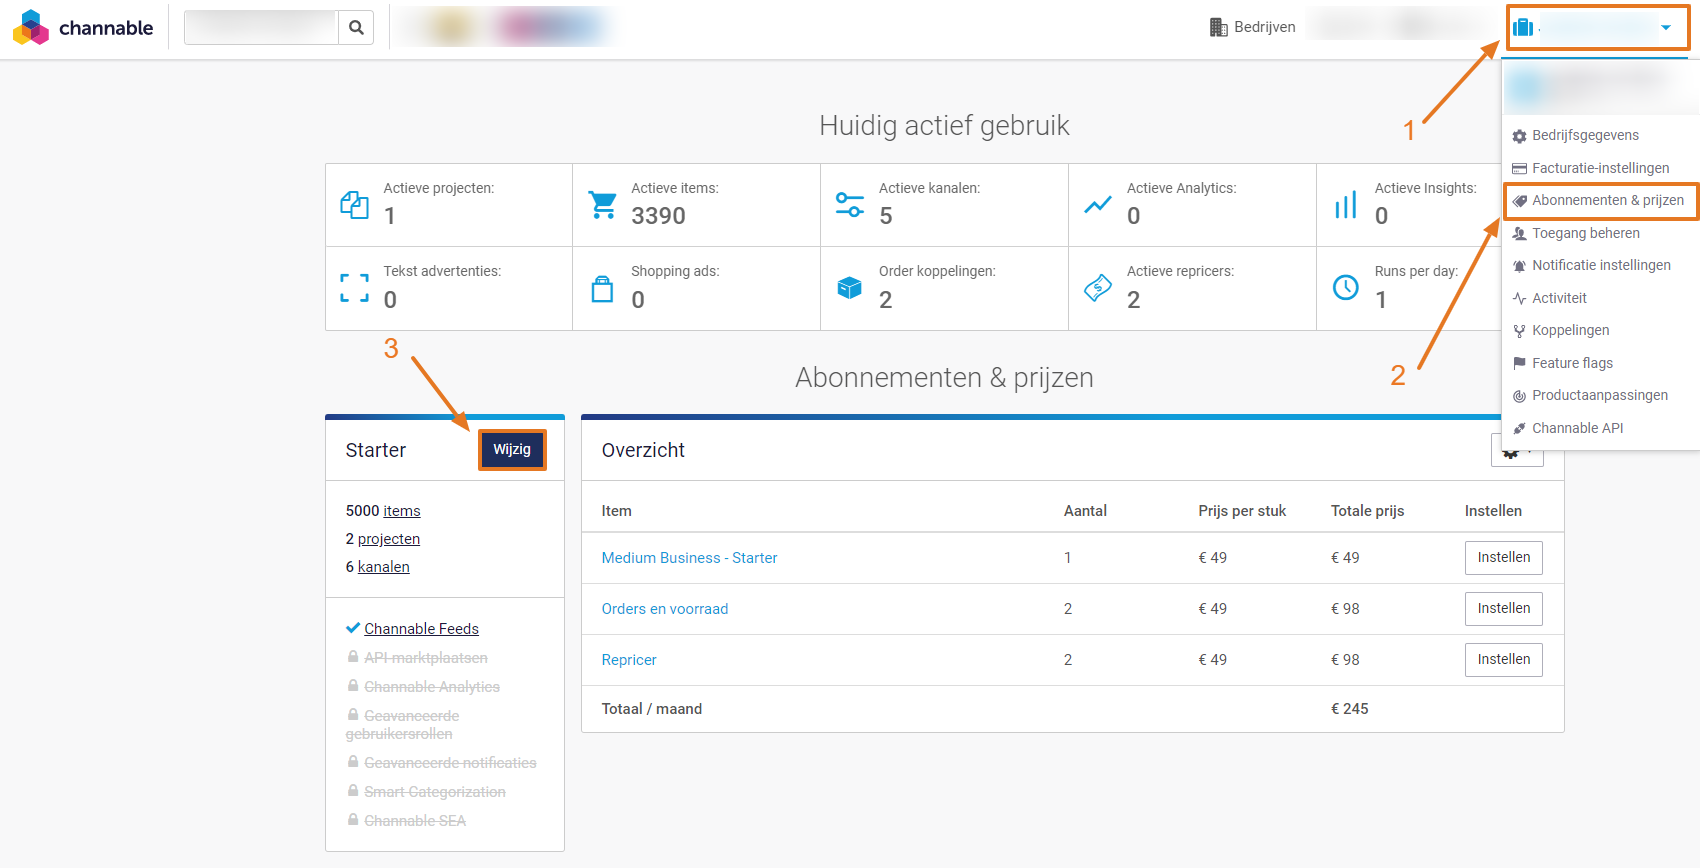Click the Actieve items shopping cart icon
This screenshot has height=868, width=1700.
point(602,205)
